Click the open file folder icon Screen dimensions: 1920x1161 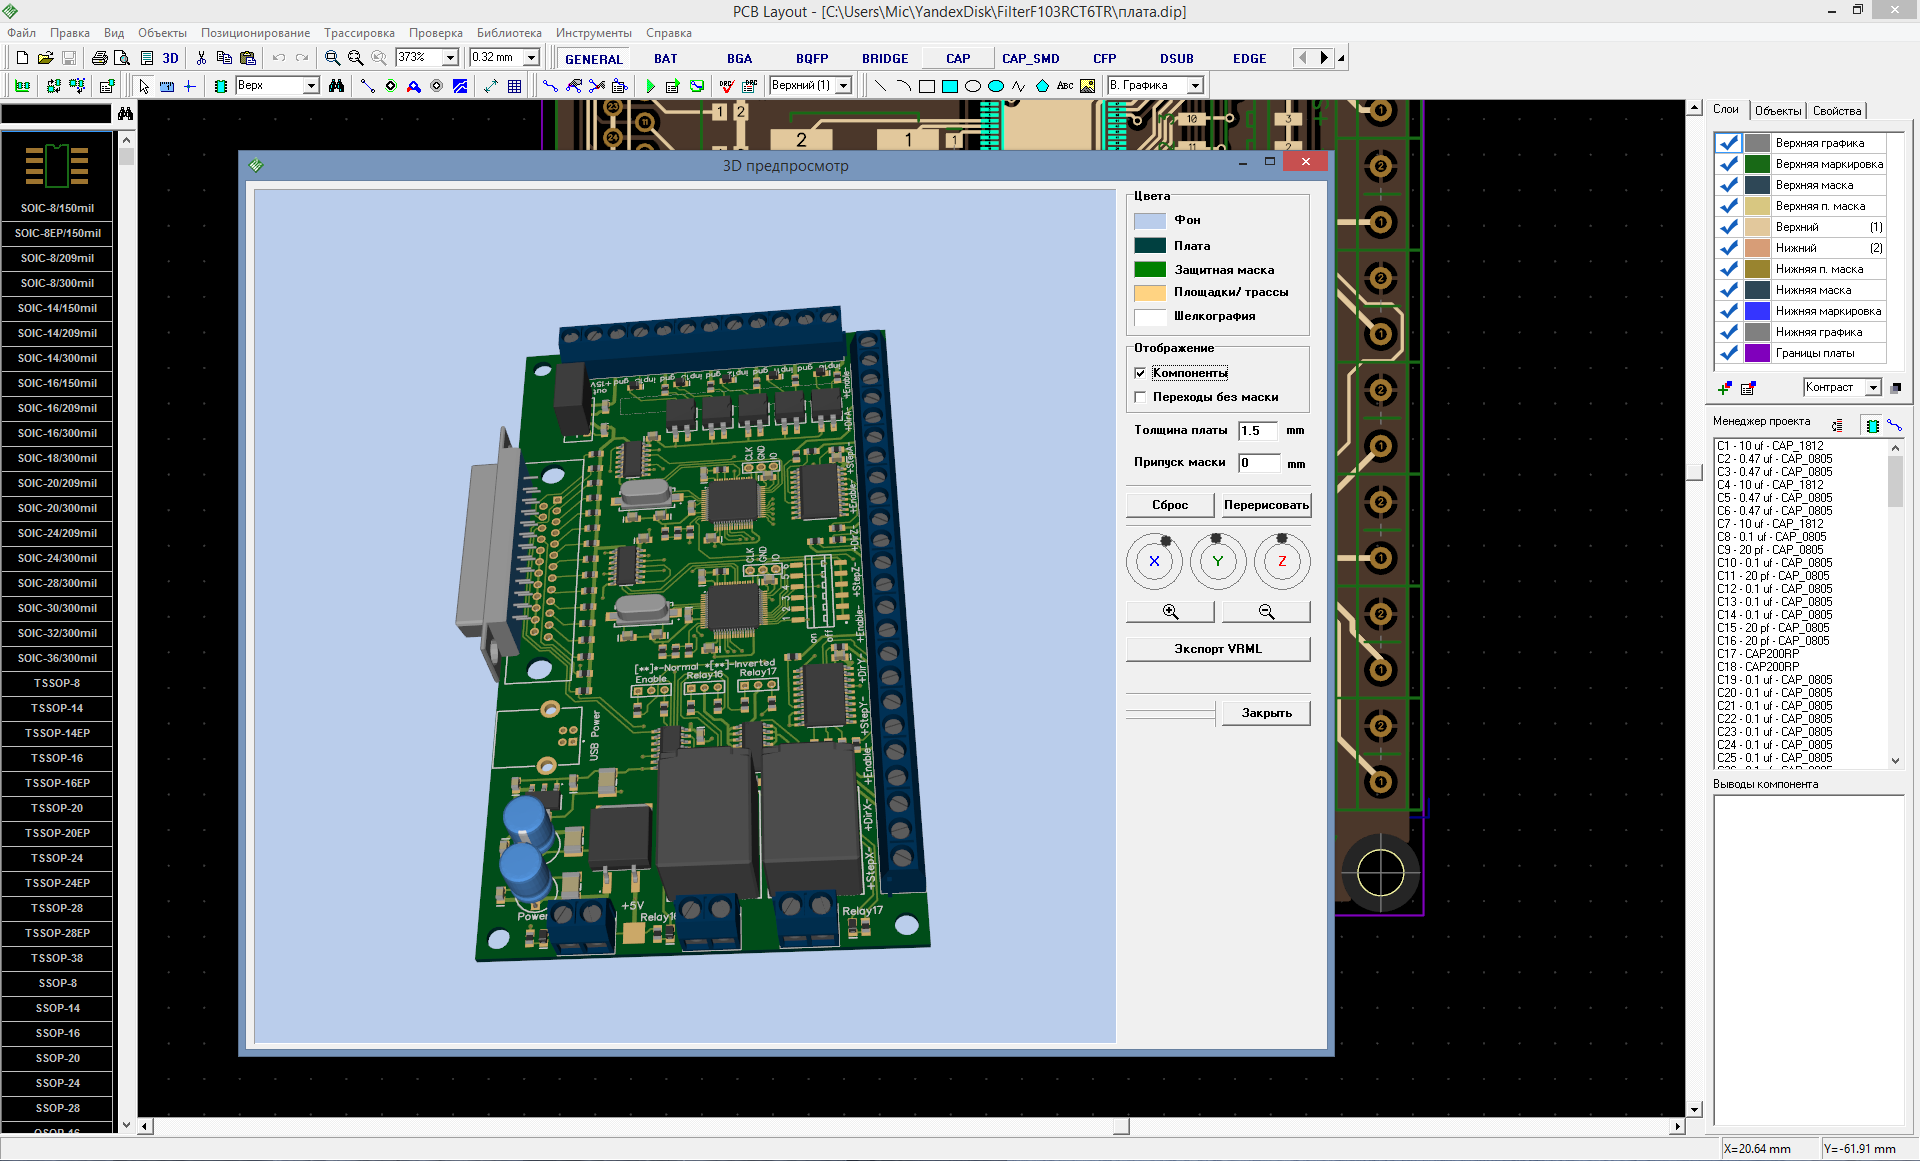(x=45, y=58)
